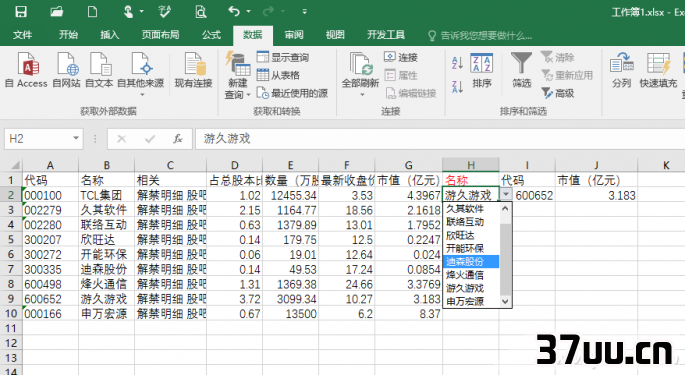Select column header A
Screen dimensions: 685x375
click(50, 165)
